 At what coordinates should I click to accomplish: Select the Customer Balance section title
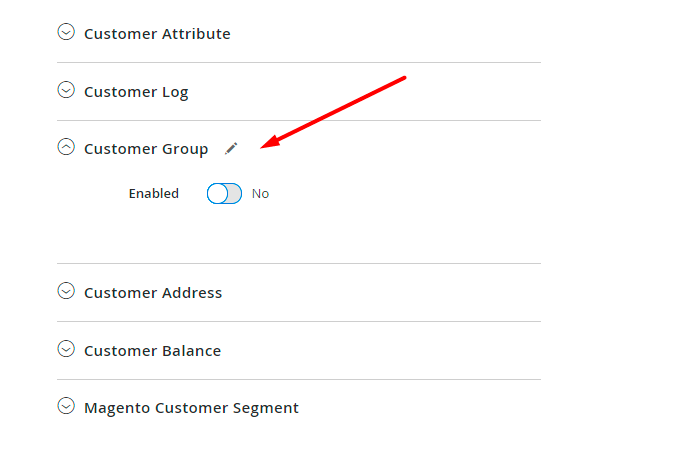tap(152, 351)
